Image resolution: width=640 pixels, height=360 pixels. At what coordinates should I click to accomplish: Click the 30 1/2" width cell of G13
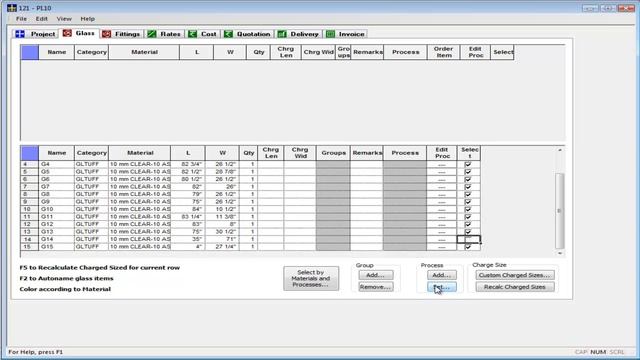coord(222,232)
